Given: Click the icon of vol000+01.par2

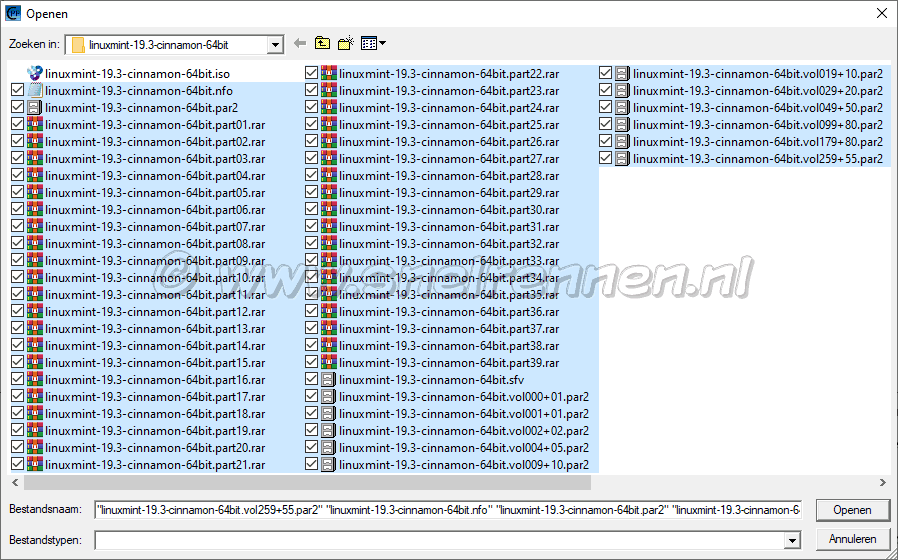Looking at the screenshot, I should [329, 397].
